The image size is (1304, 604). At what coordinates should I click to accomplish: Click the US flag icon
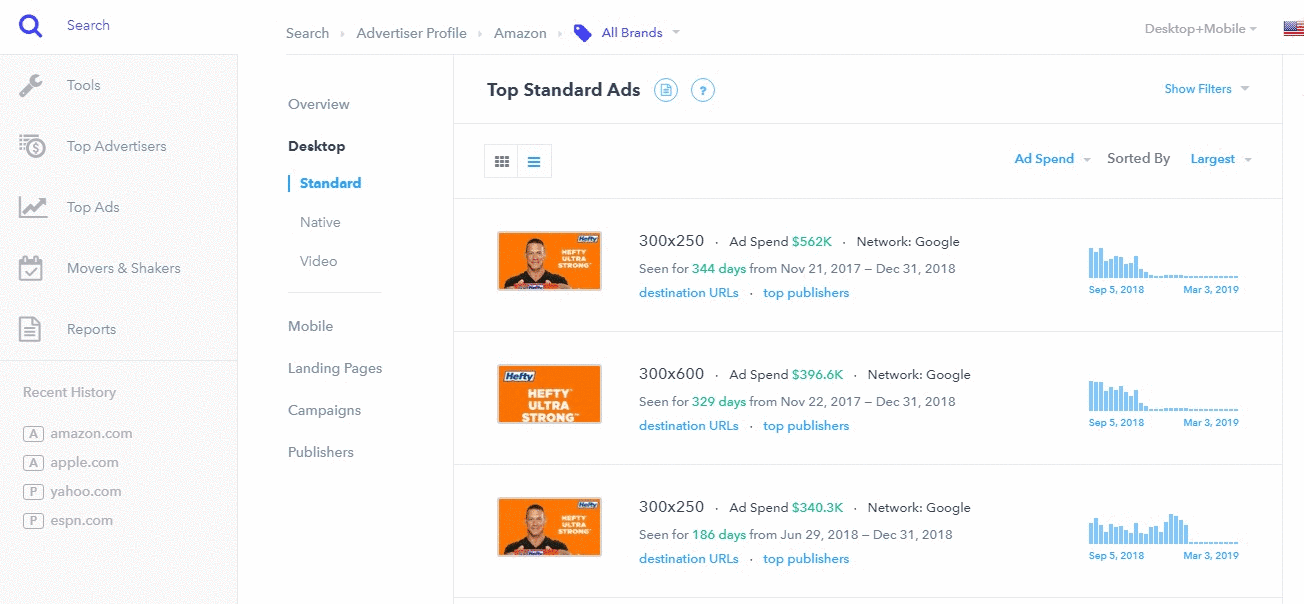pos(1293,29)
